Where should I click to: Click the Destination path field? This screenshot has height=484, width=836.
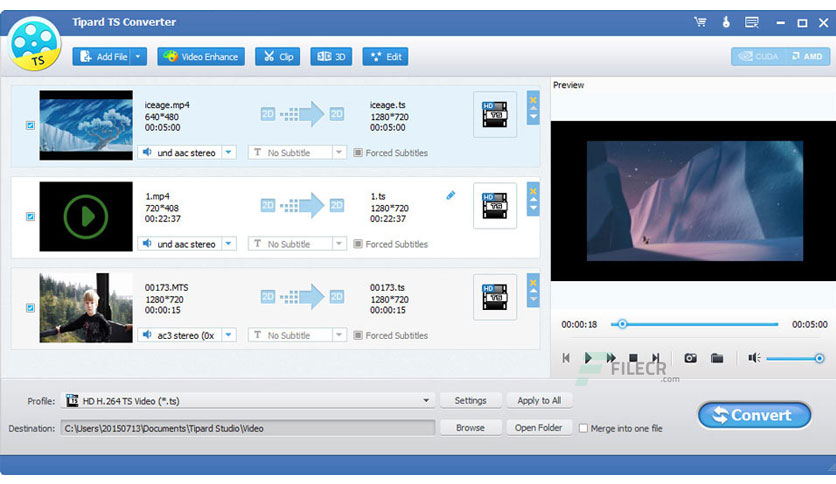pyautogui.click(x=248, y=428)
